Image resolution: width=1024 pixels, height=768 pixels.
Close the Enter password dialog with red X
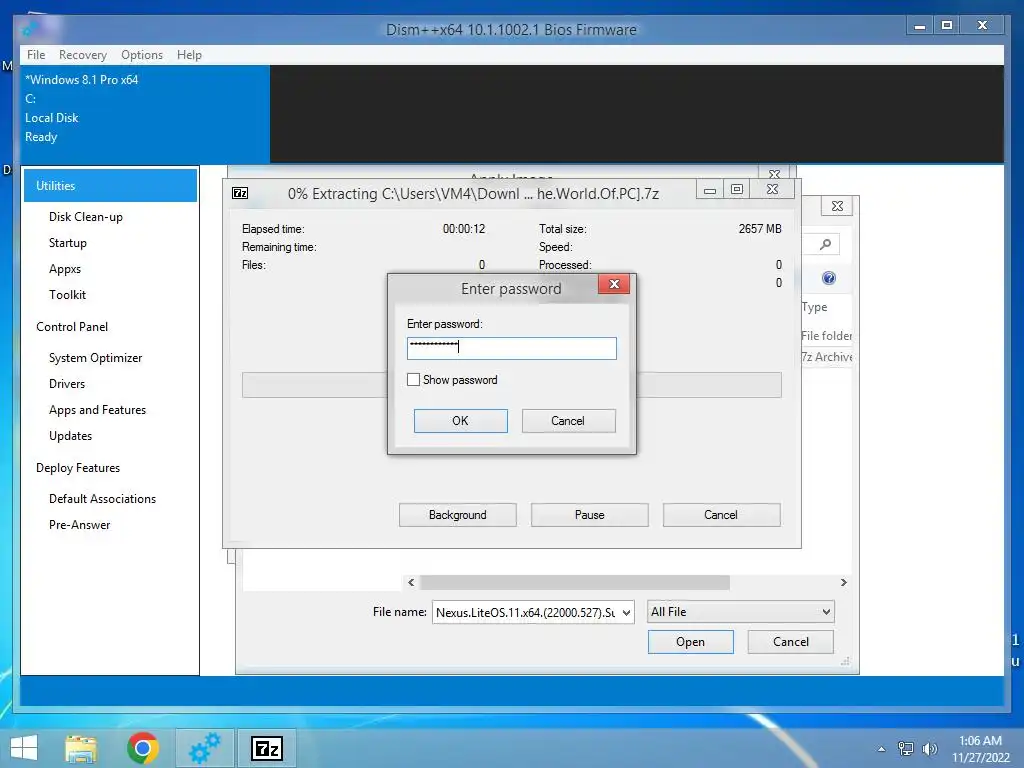[614, 284]
